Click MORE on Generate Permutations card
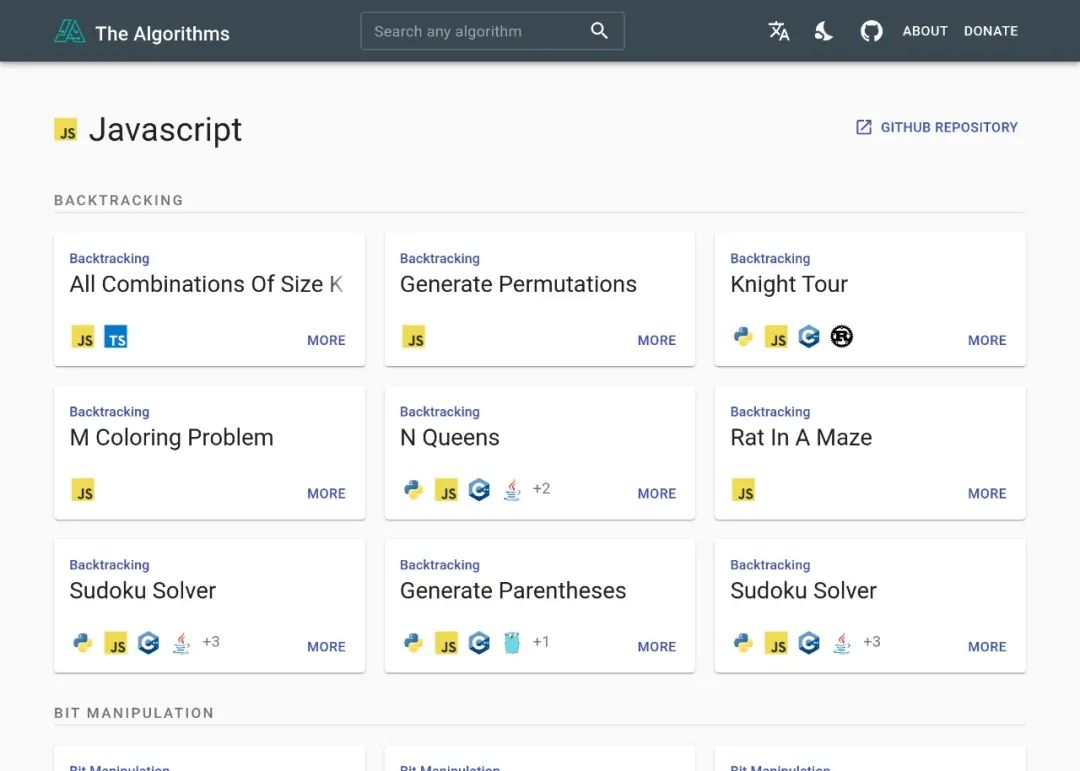 pos(656,340)
